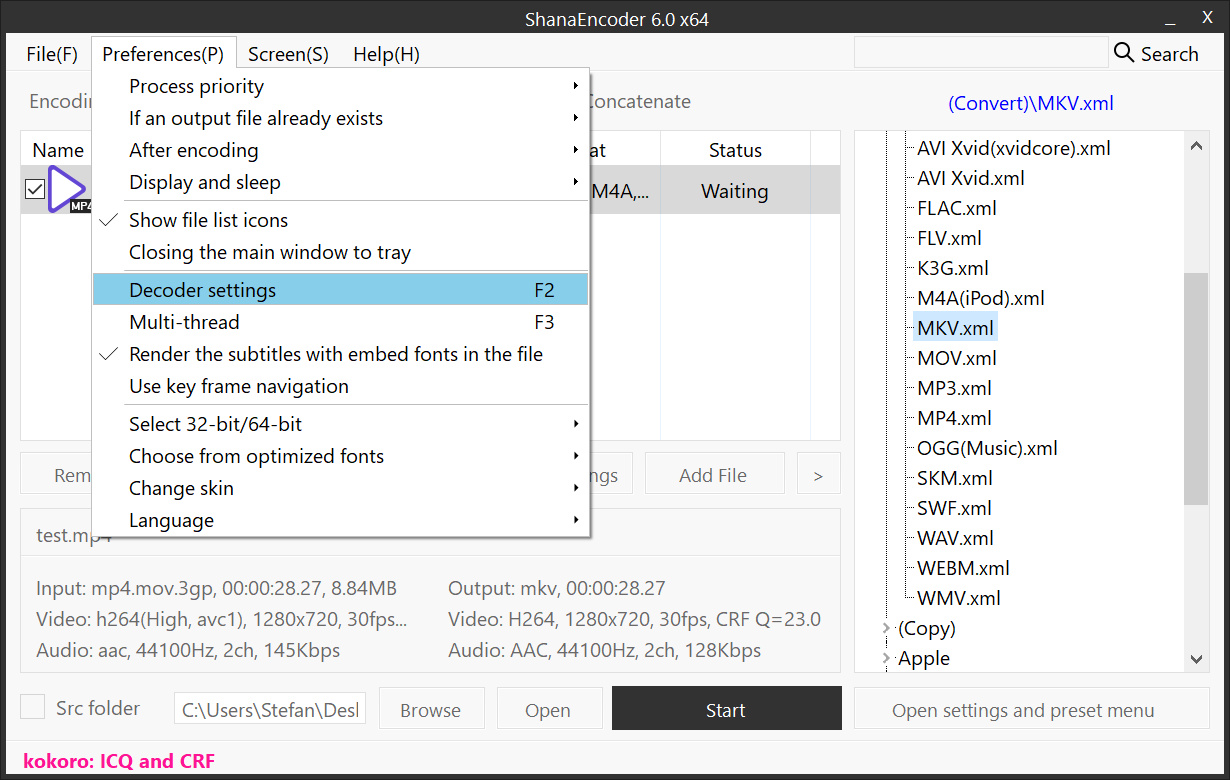Click the Add File button

(x=713, y=475)
